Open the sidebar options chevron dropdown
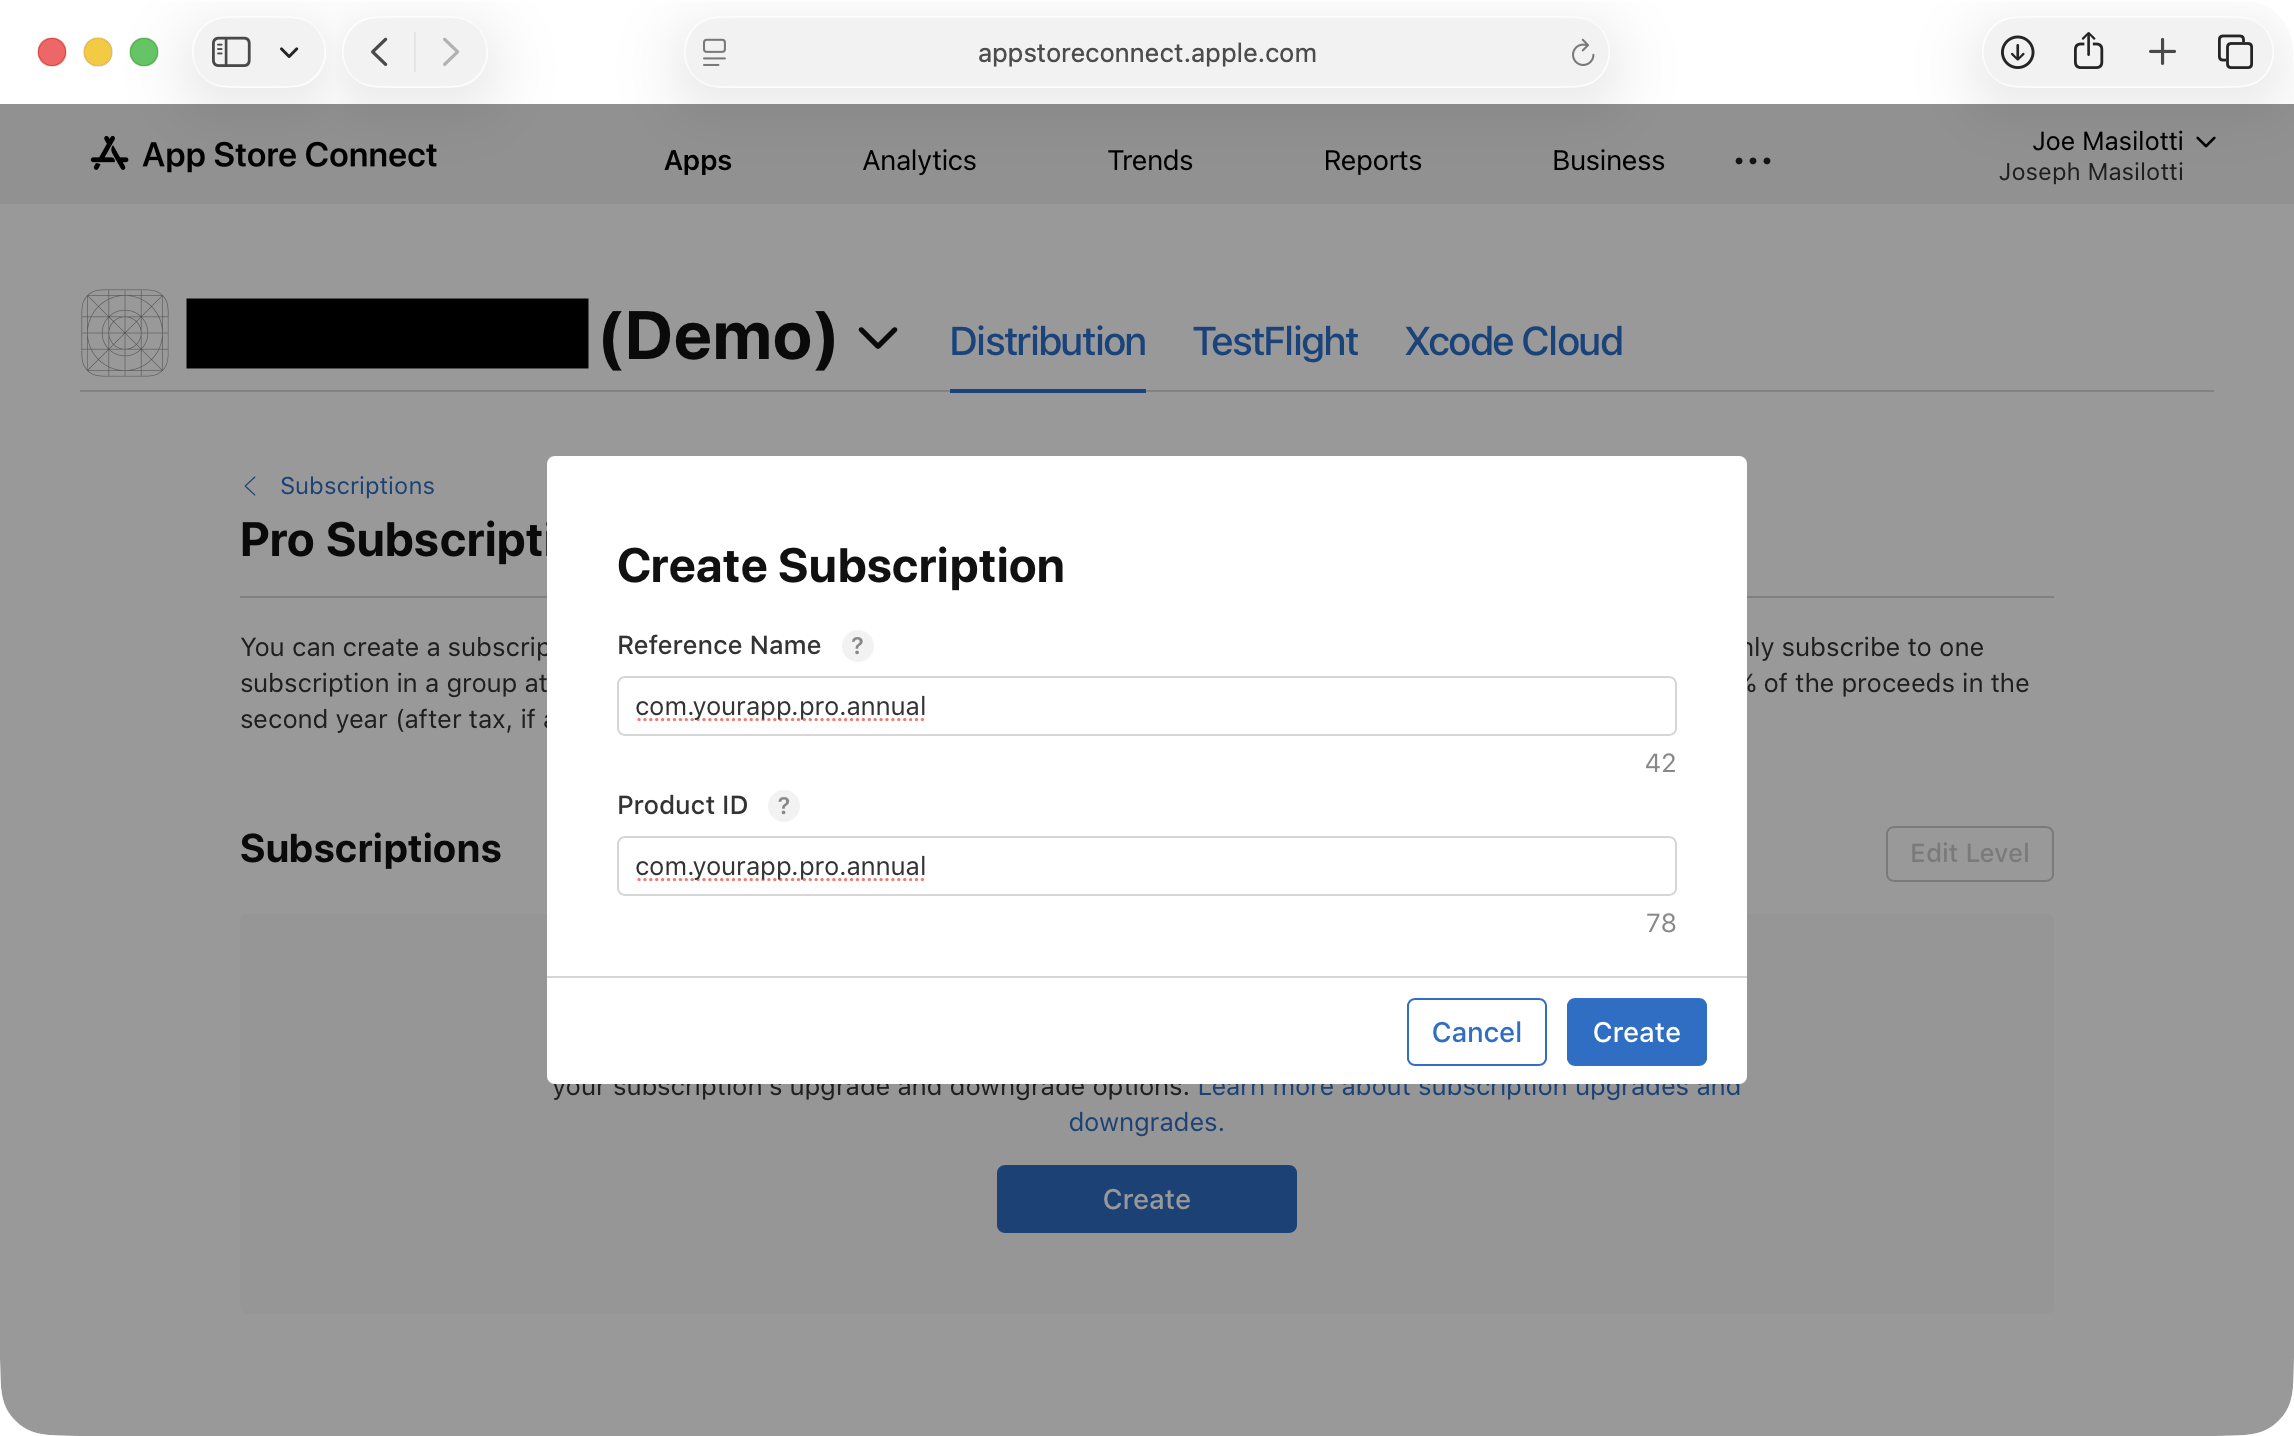The width and height of the screenshot is (2294, 1436). [x=289, y=52]
